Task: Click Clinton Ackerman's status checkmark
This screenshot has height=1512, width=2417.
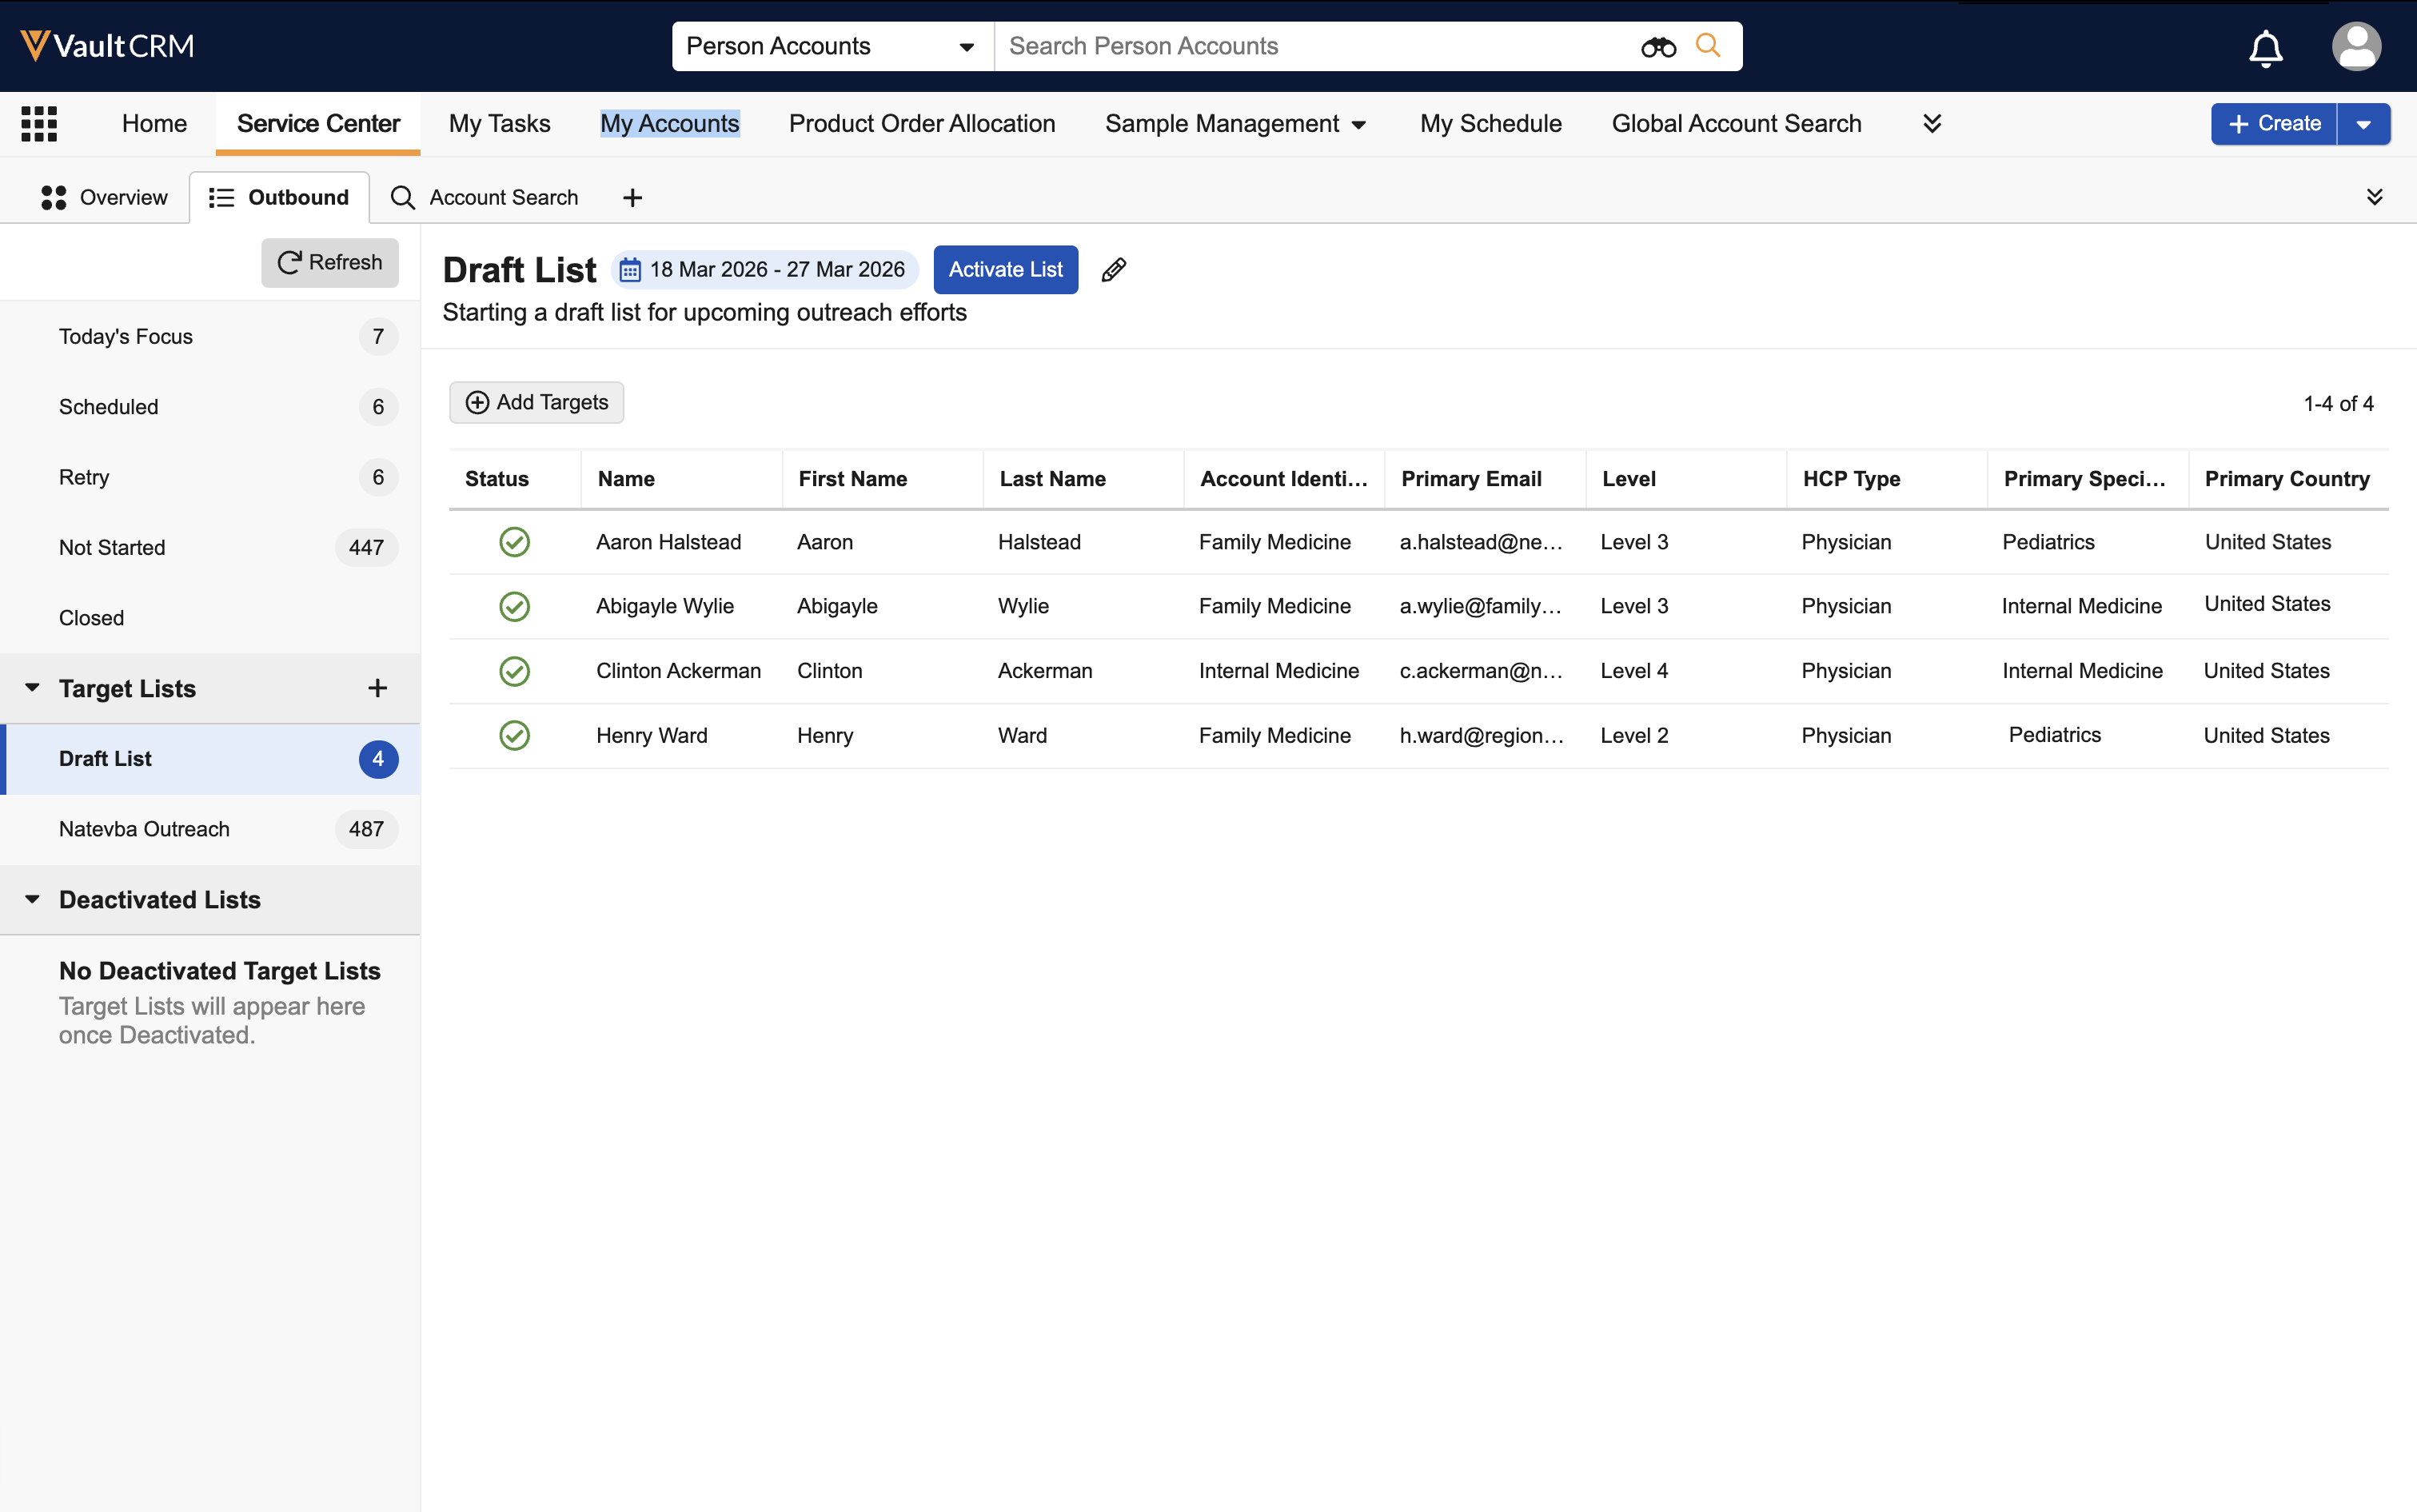Action: (x=514, y=671)
